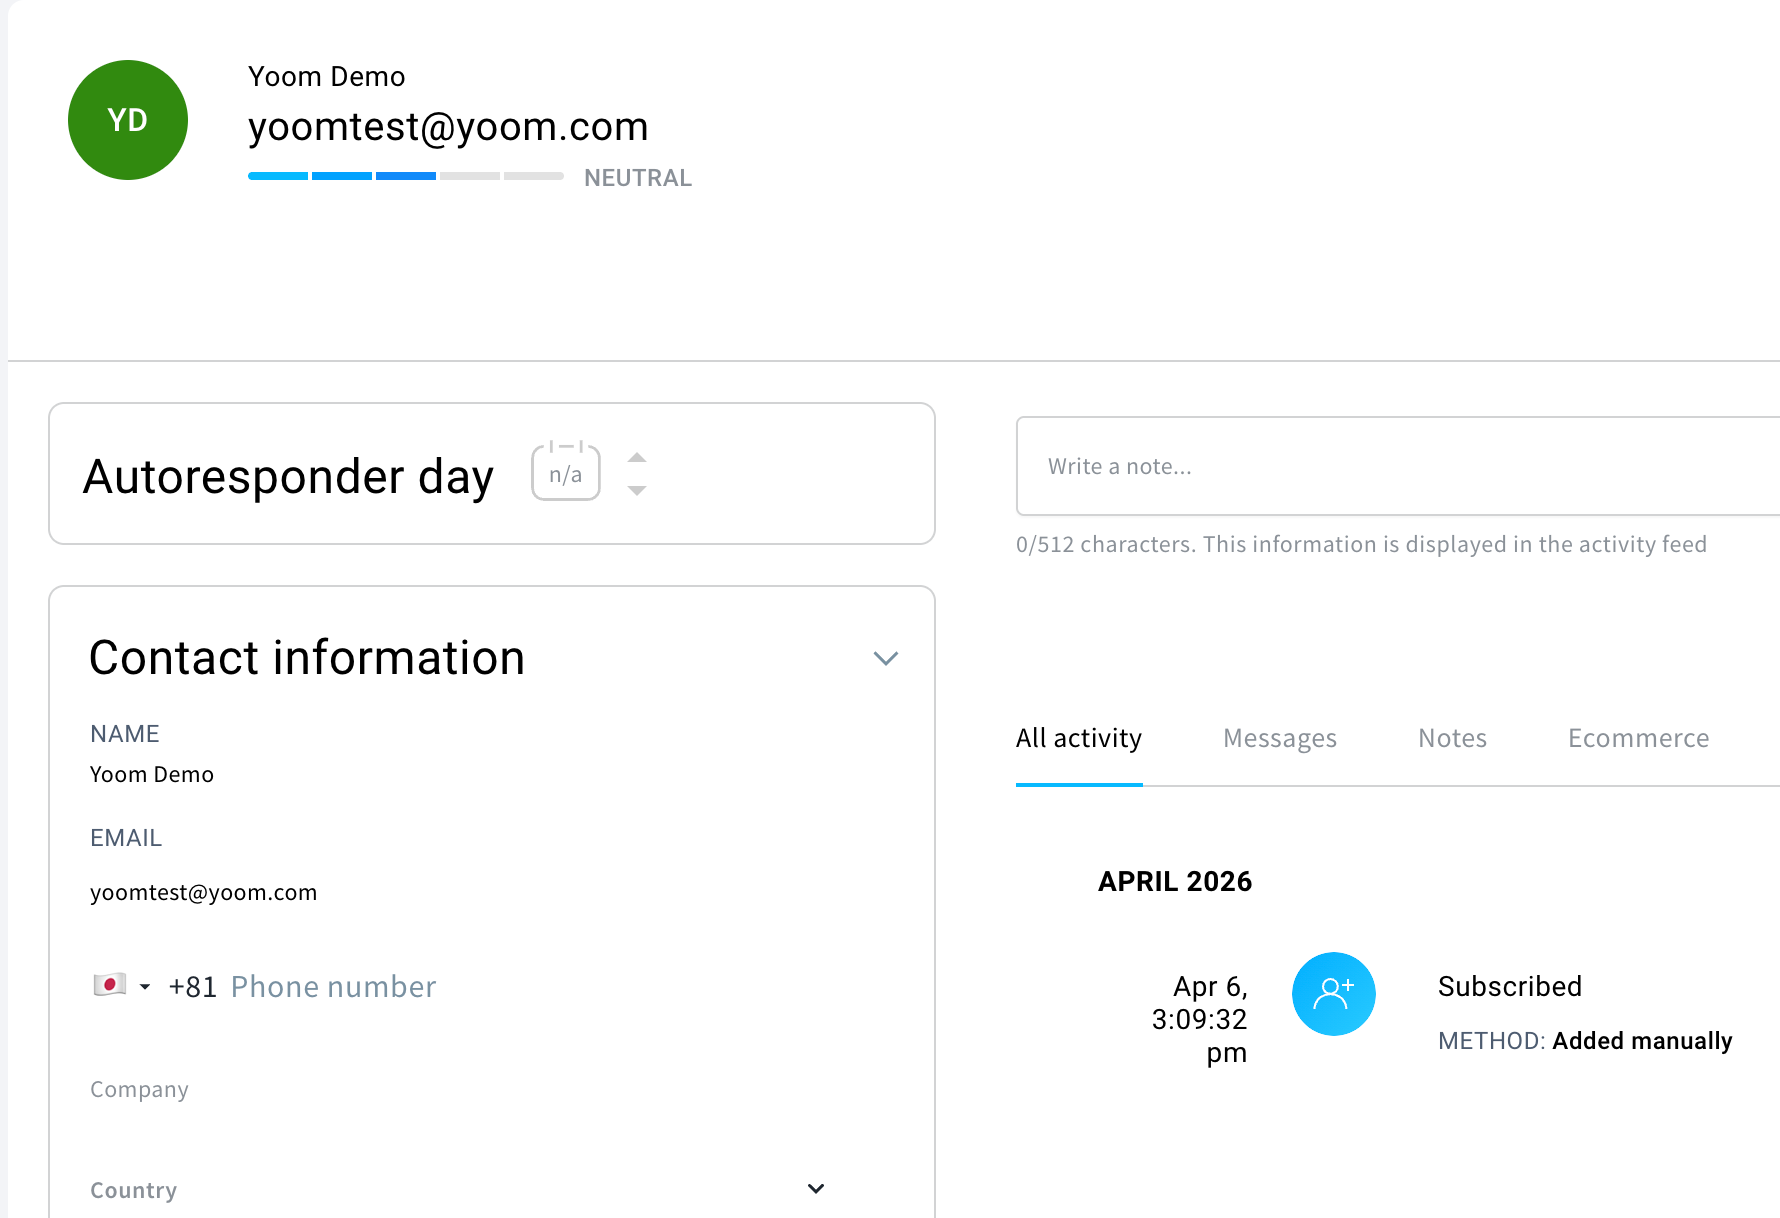Click the Japan flag icon
This screenshot has height=1218, width=1780.
(109, 985)
